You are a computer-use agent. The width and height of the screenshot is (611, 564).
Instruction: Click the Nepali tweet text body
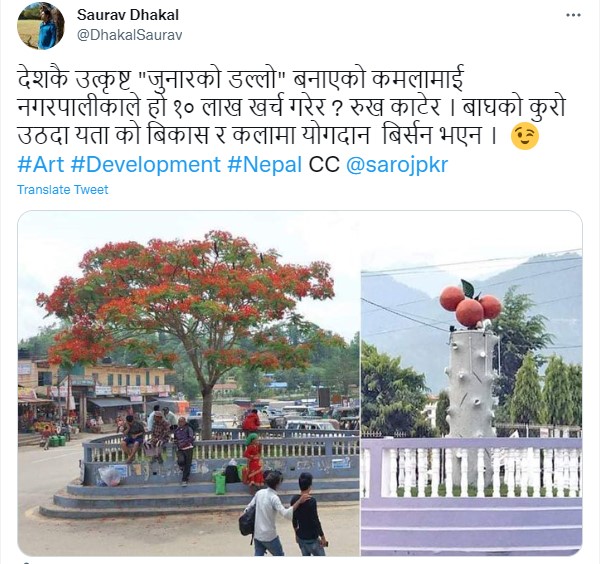click(x=291, y=107)
